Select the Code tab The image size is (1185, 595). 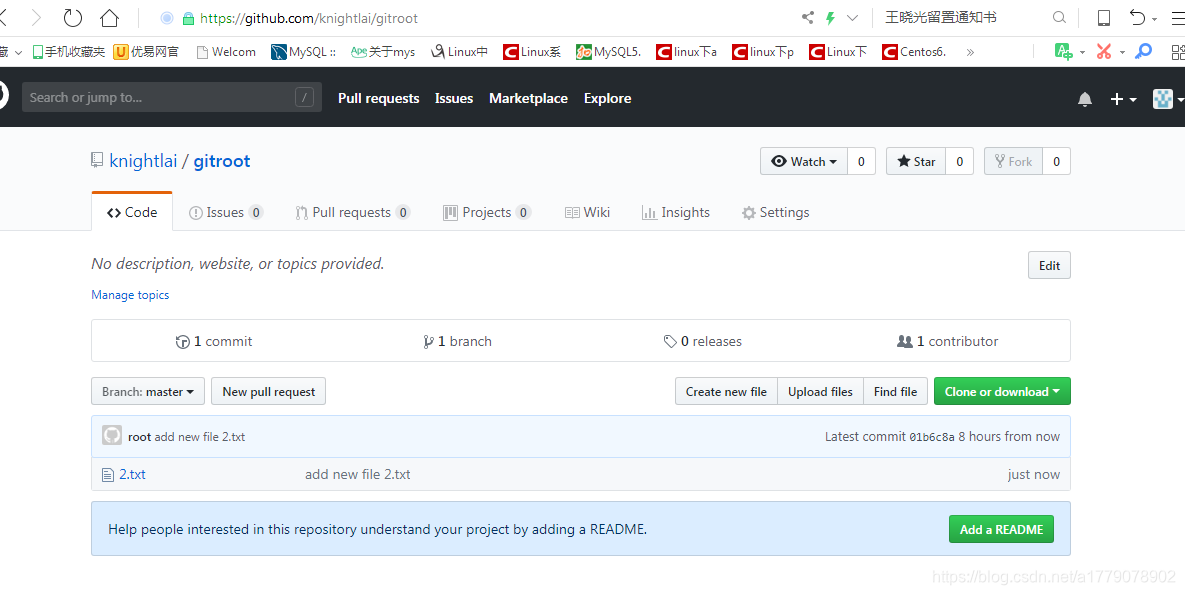(x=132, y=212)
